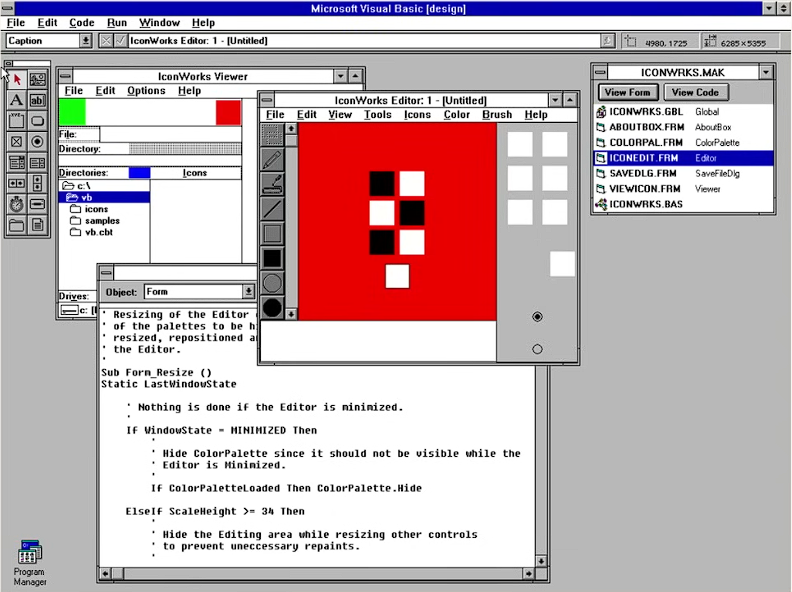Open the Icons menu in IconWorks Editor
The width and height of the screenshot is (792, 592).
click(417, 115)
